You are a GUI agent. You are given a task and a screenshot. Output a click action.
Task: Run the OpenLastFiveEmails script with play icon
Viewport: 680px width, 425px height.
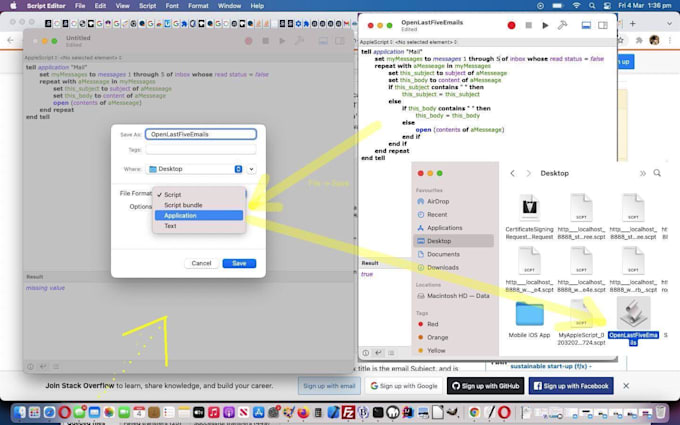click(x=545, y=26)
